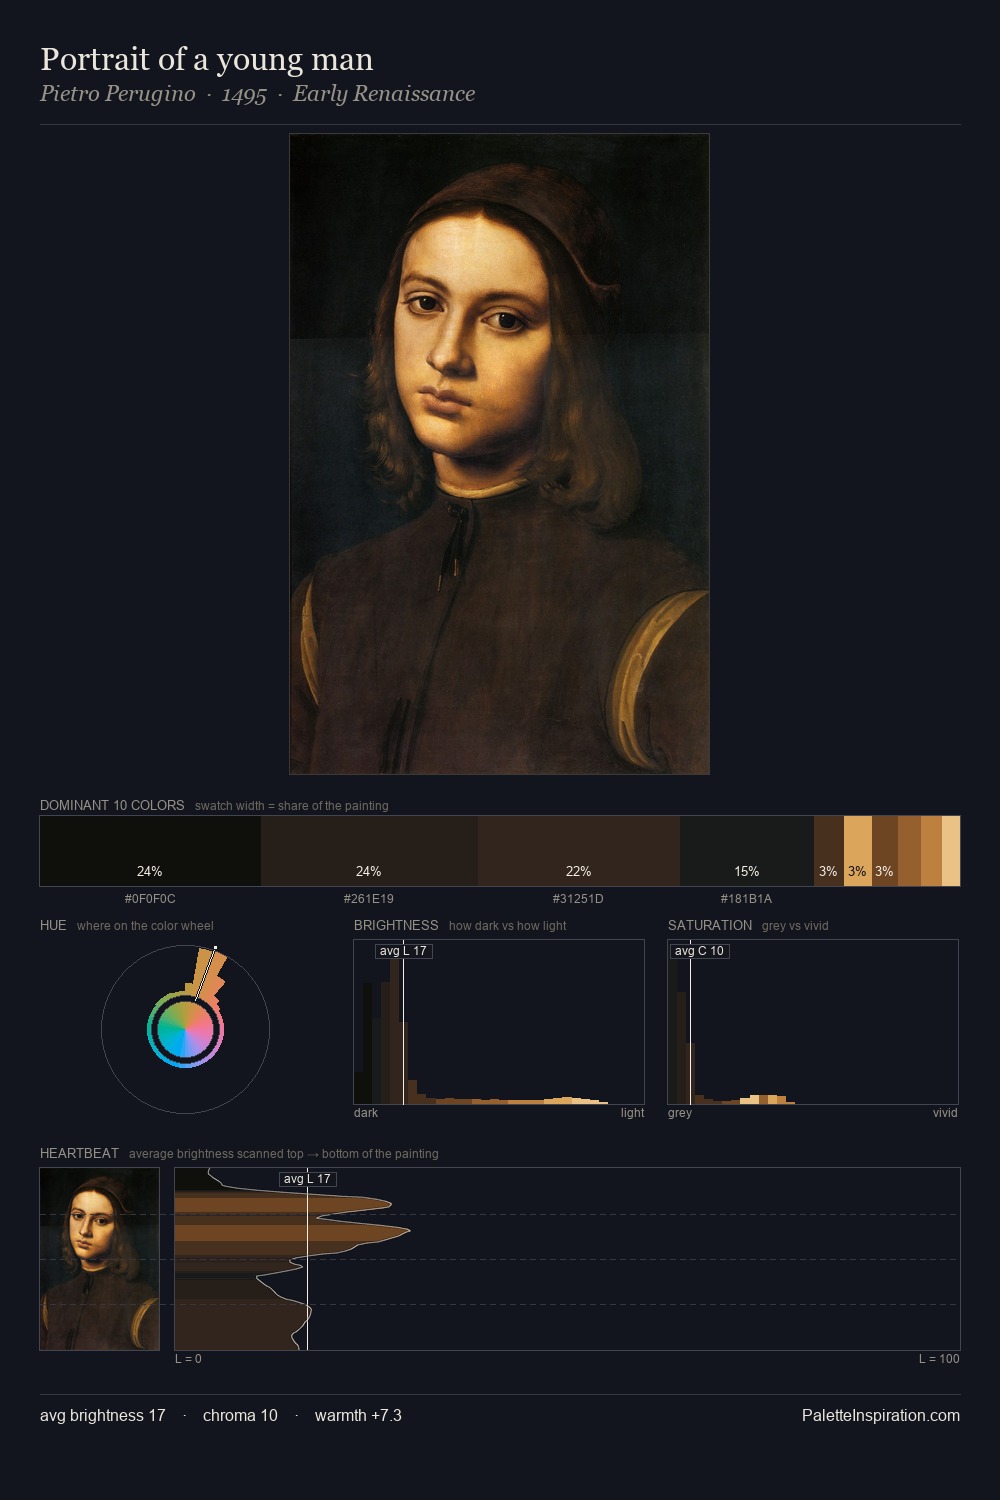Click the 'Pietro Perugino · 1495 · Early Renaissance' subtitle
Screen dimensions: 1000x1500
click(x=257, y=94)
